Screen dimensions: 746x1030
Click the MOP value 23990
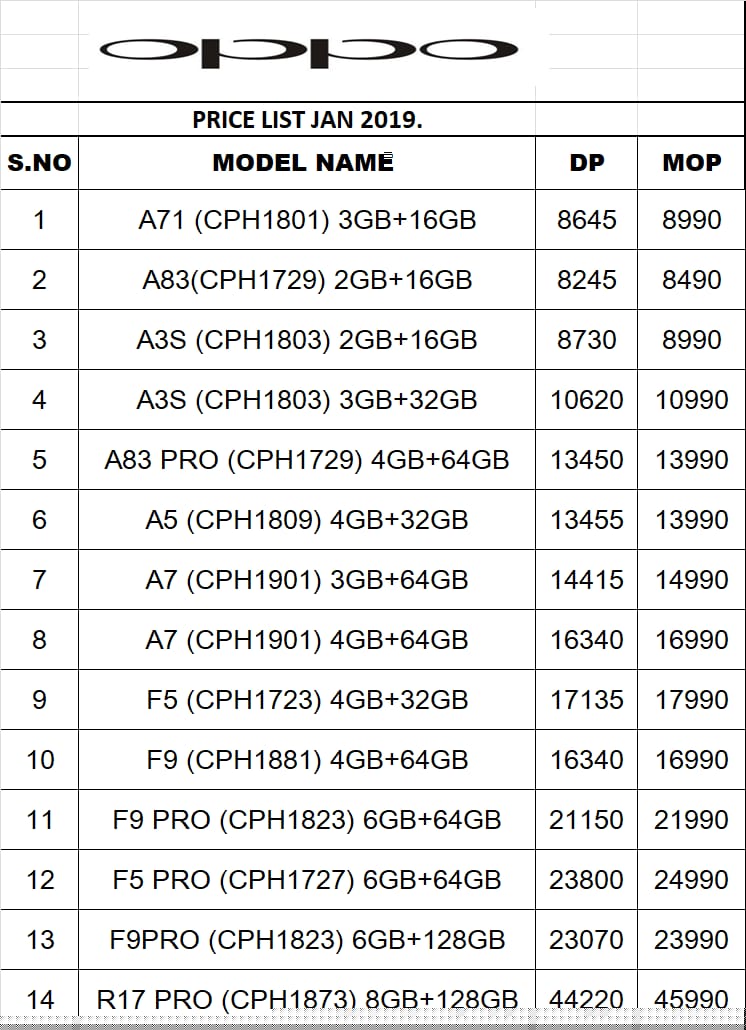point(692,940)
